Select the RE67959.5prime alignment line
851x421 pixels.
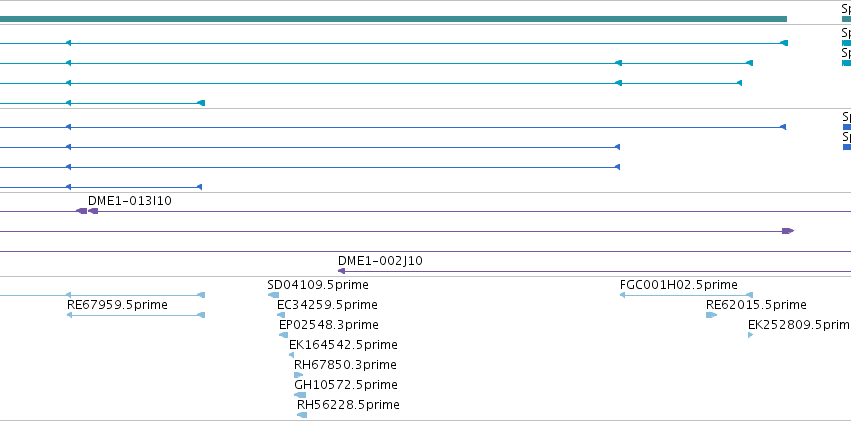click(136, 315)
